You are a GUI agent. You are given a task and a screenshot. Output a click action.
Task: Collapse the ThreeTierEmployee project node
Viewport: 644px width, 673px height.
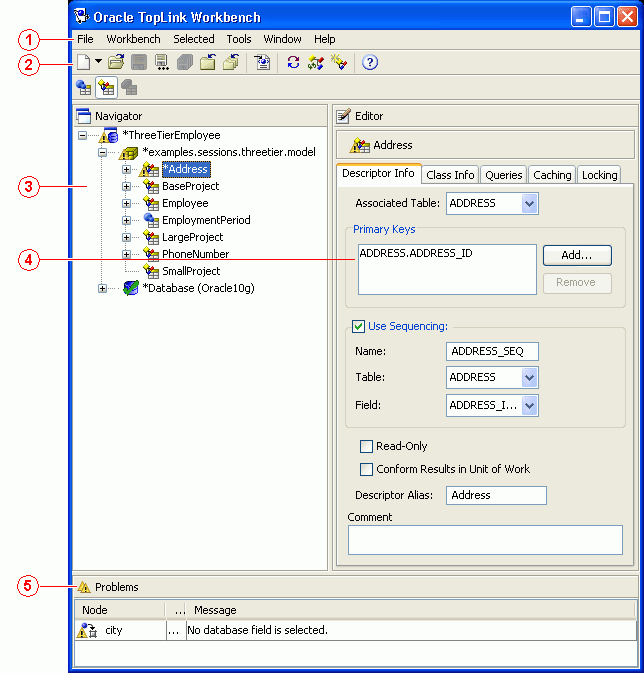[x=82, y=136]
